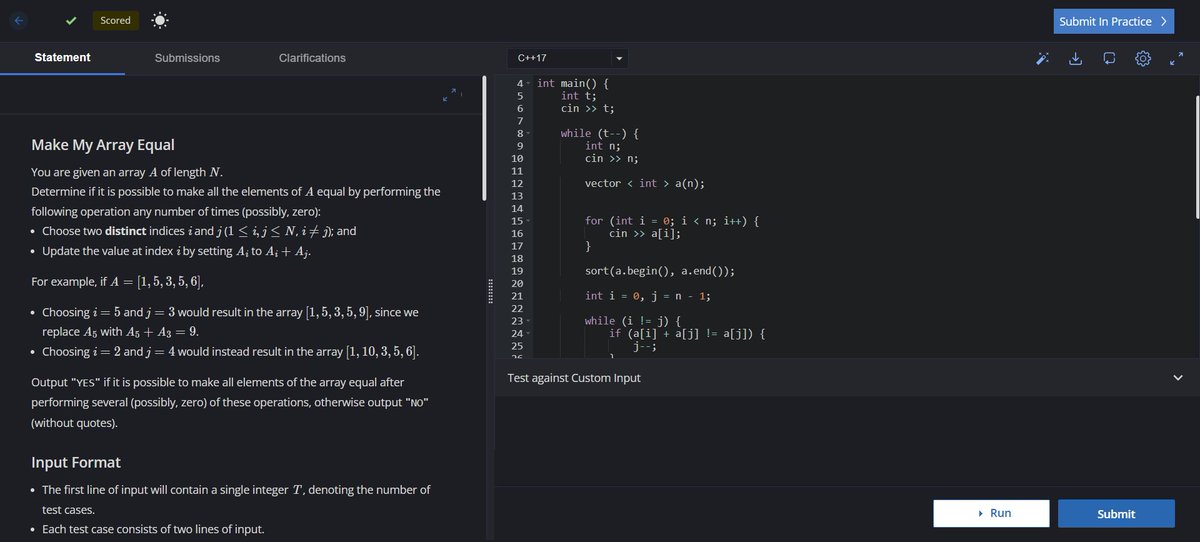This screenshot has width=1200, height=542.
Task: Go back using the left arrow button
Action: [x=21, y=20]
